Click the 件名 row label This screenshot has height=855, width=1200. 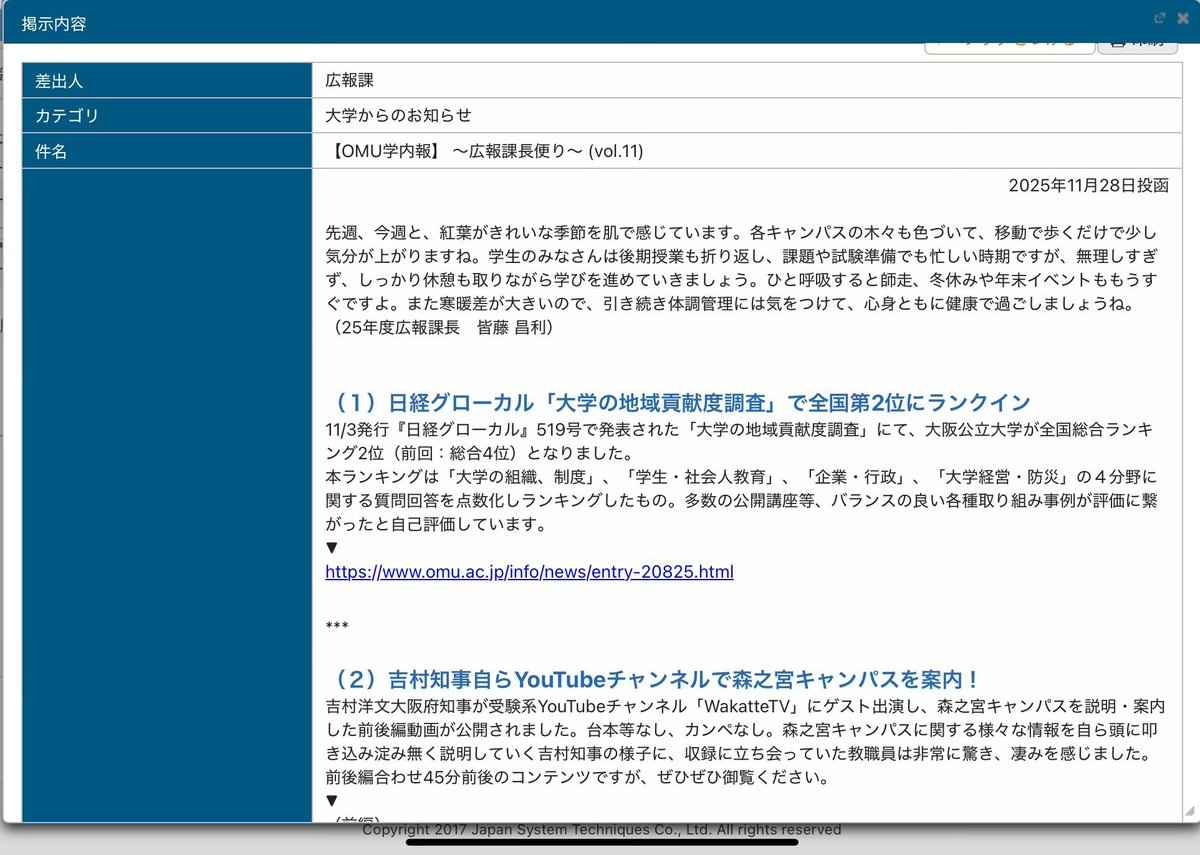point(51,152)
